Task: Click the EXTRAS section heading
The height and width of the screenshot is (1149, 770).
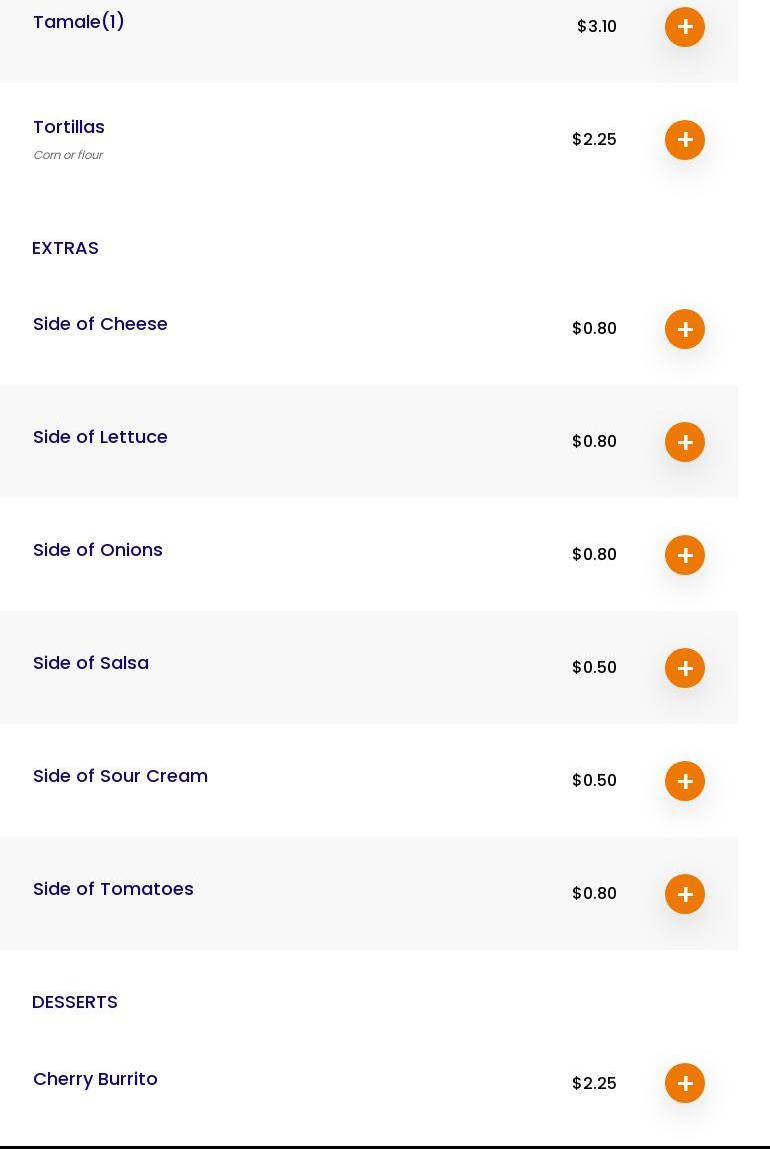Action: [65, 248]
